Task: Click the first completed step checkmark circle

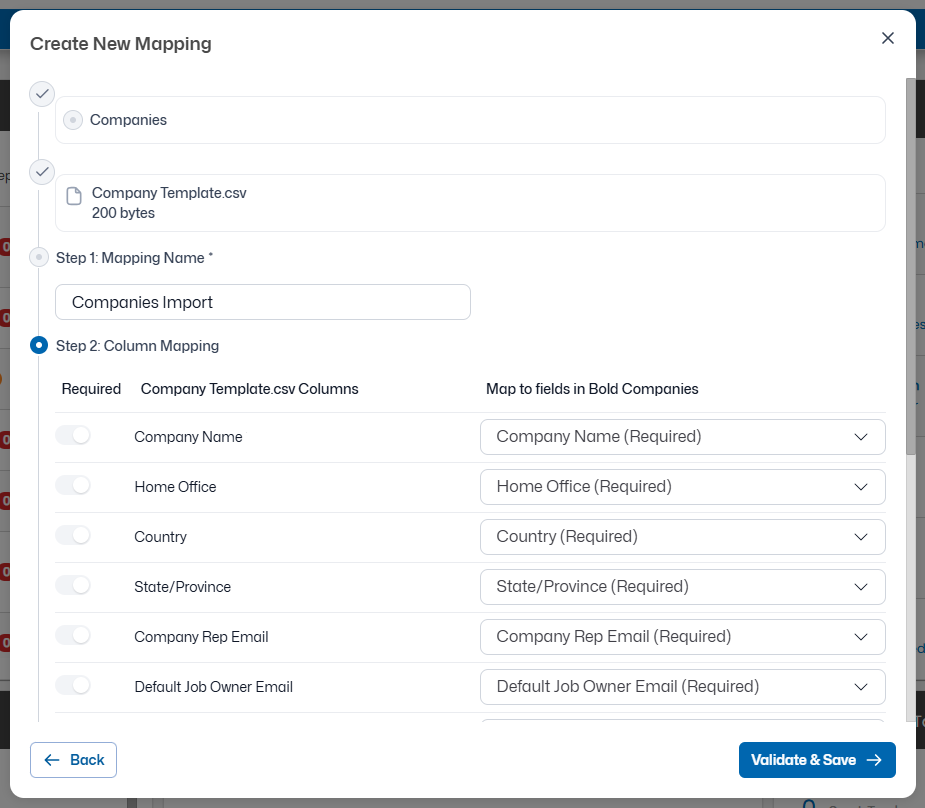Action: point(42,94)
